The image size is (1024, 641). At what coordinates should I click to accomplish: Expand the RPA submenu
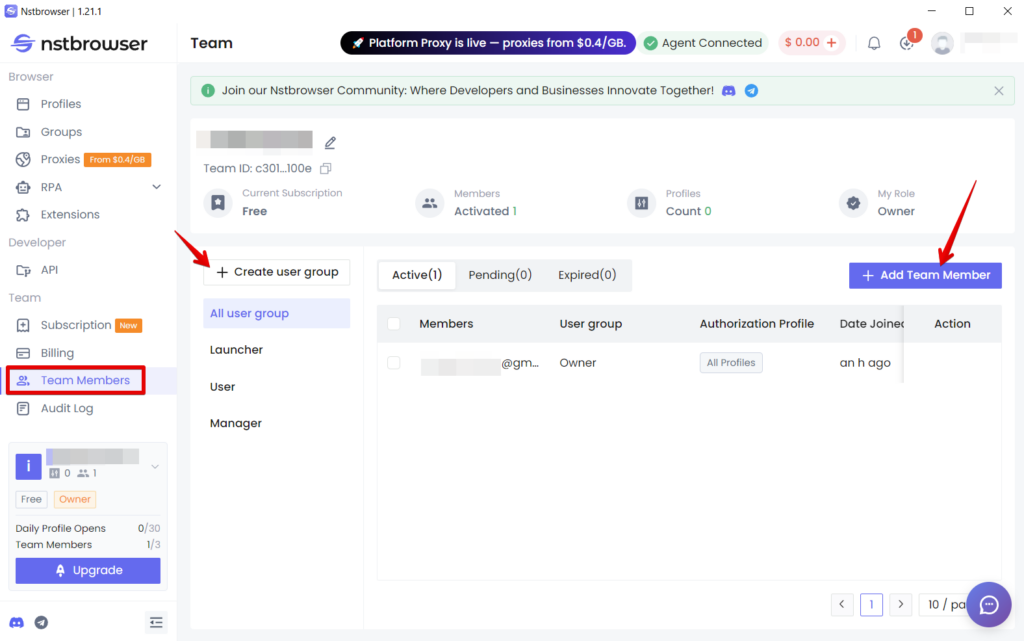[156, 187]
